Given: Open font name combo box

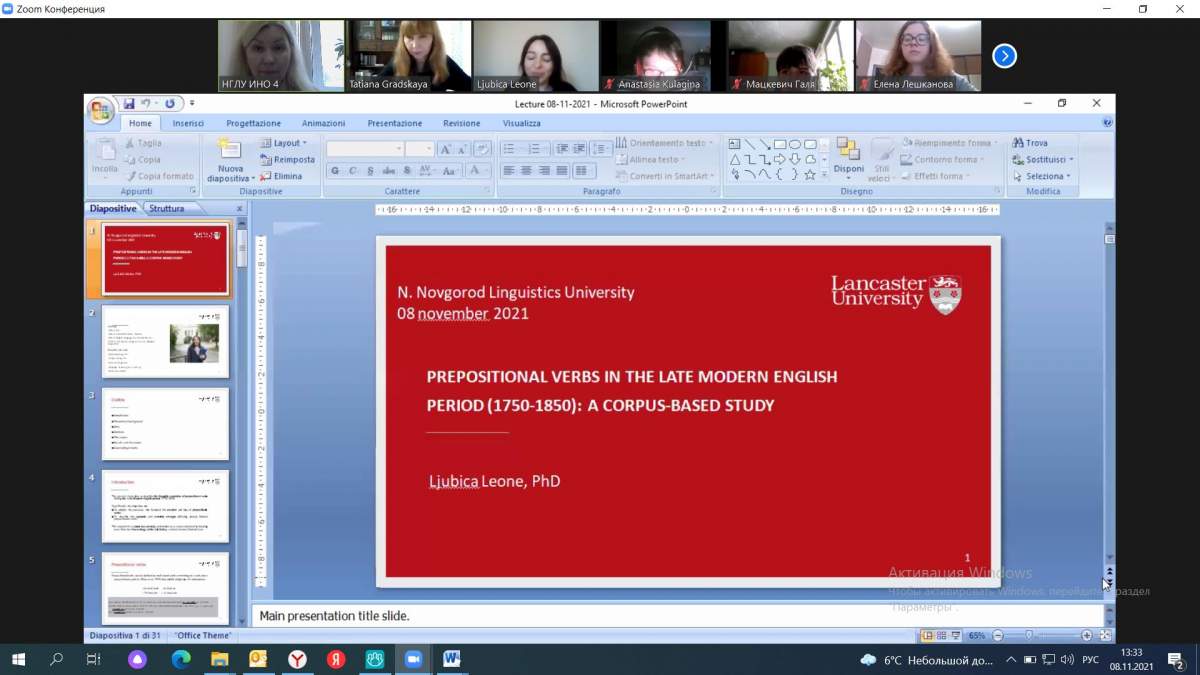Looking at the screenshot, I should [365, 149].
